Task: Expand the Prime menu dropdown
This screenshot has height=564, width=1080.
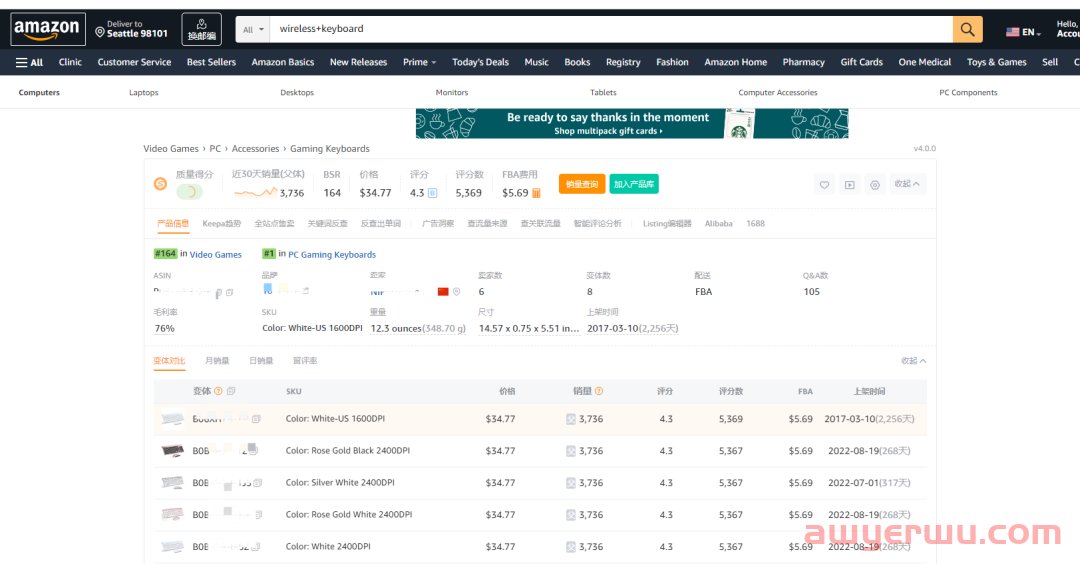Action: [419, 62]
